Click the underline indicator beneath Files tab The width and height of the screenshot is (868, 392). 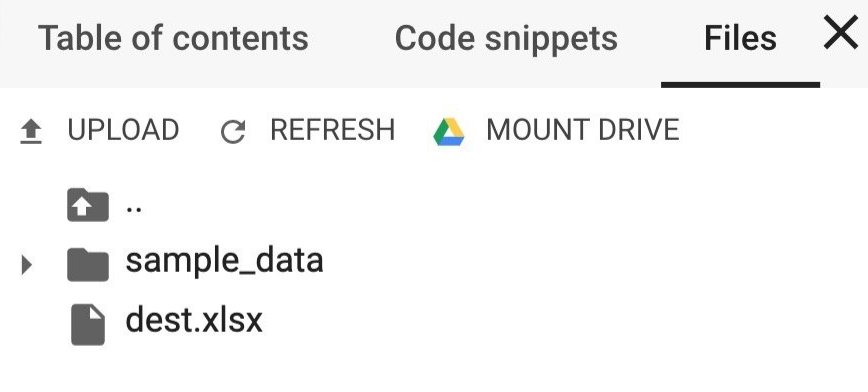(x=740, y=85)
